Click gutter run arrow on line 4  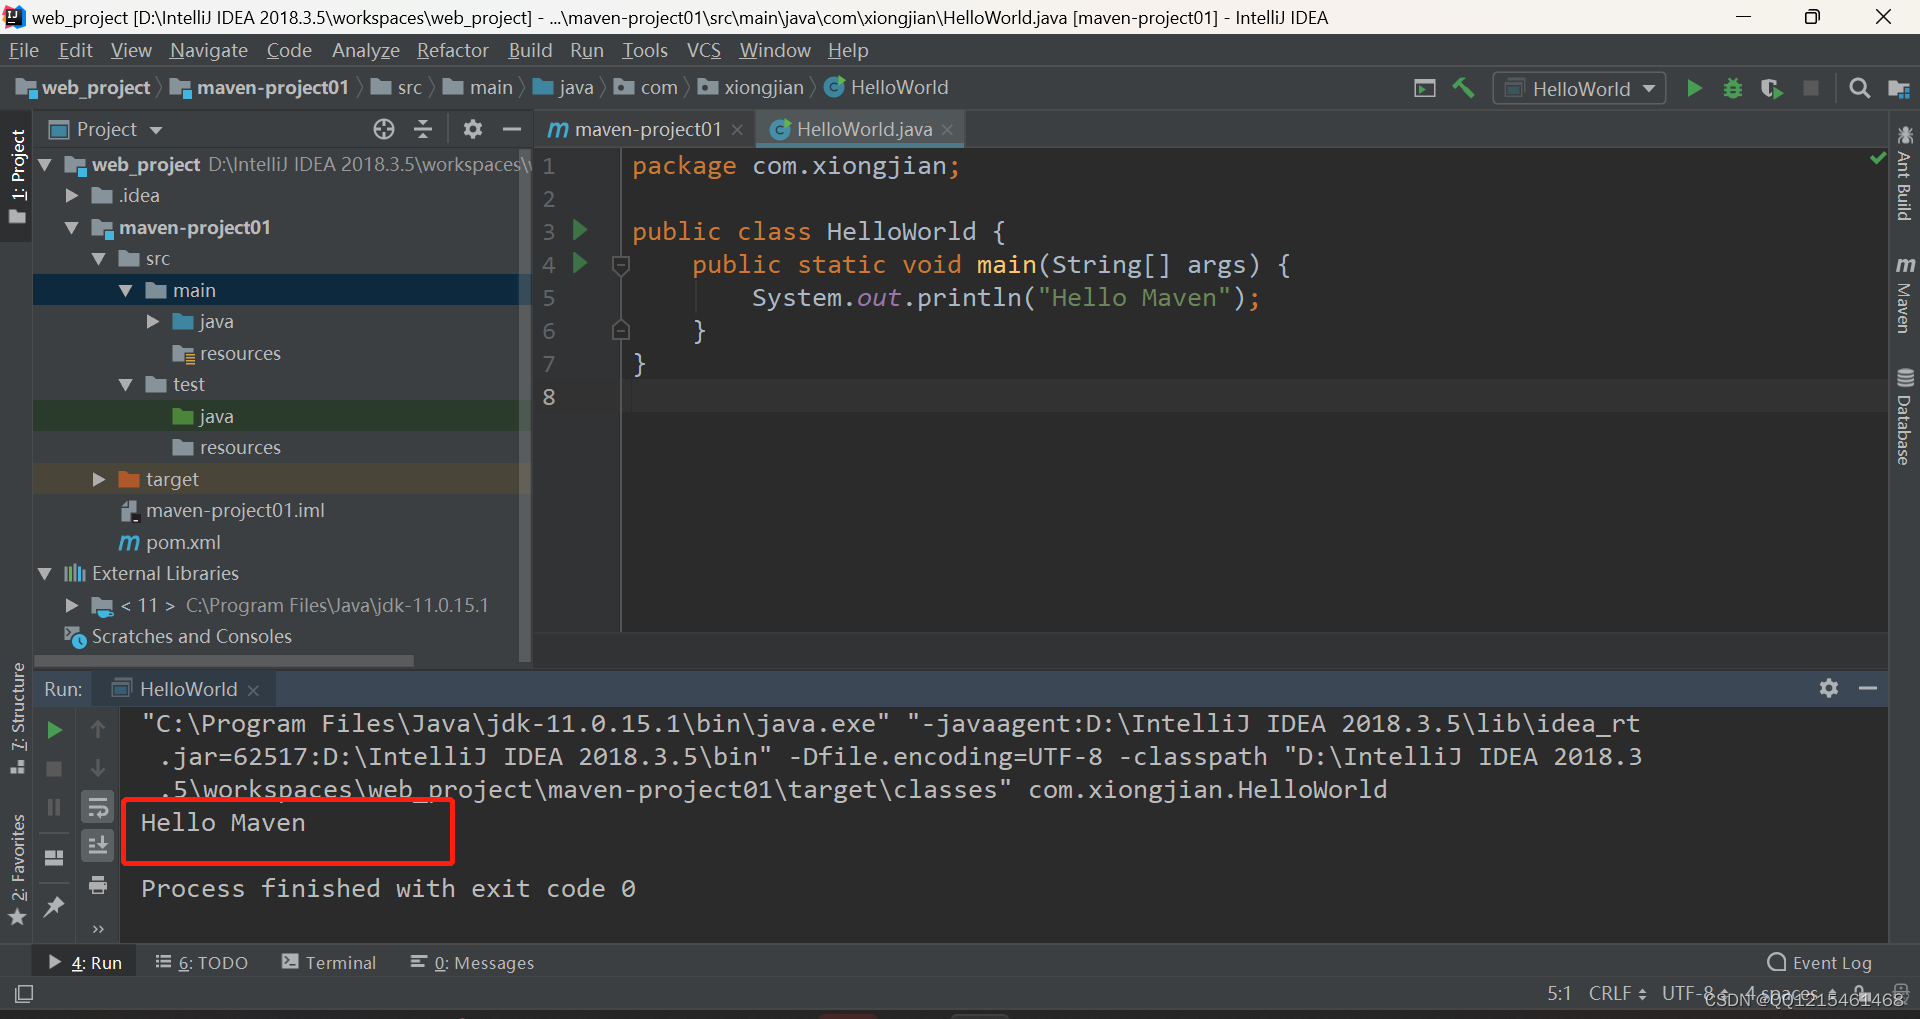coord(580,263)
